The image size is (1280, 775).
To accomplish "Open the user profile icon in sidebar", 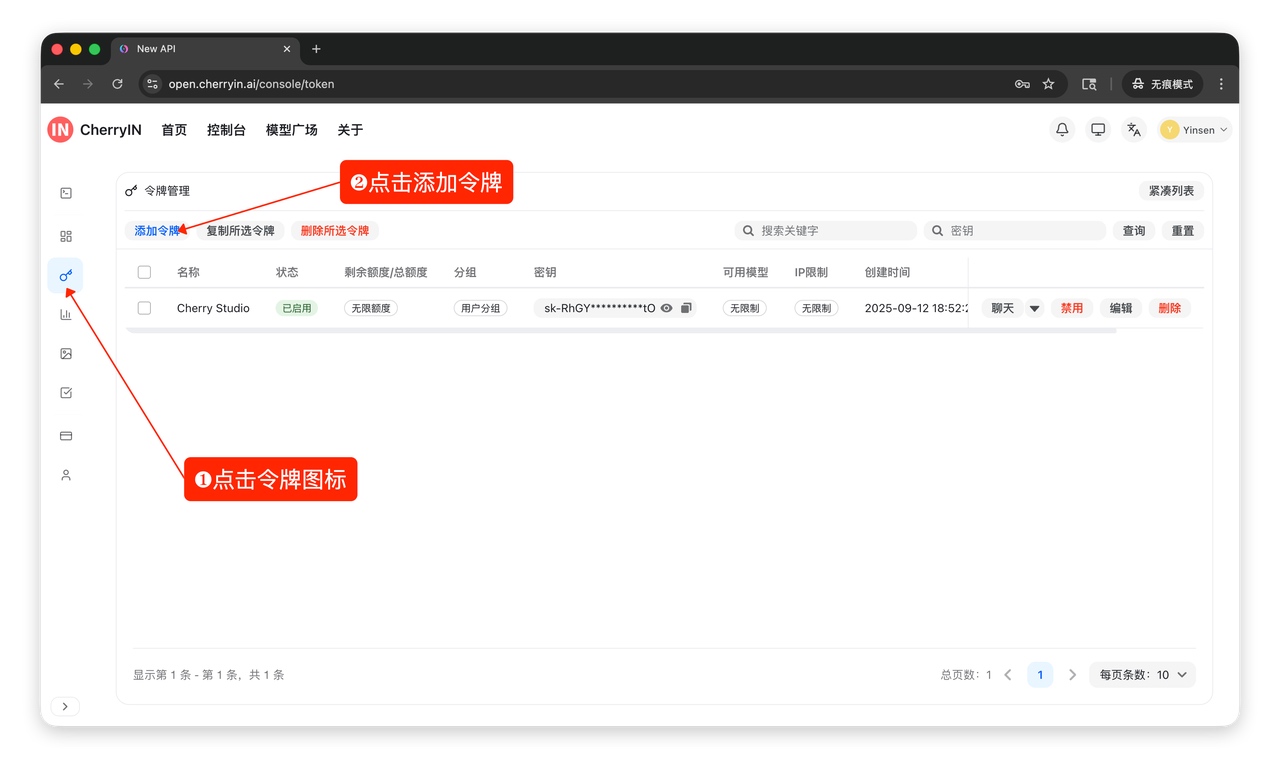I will pyautogui.click(x=66, y=475).
